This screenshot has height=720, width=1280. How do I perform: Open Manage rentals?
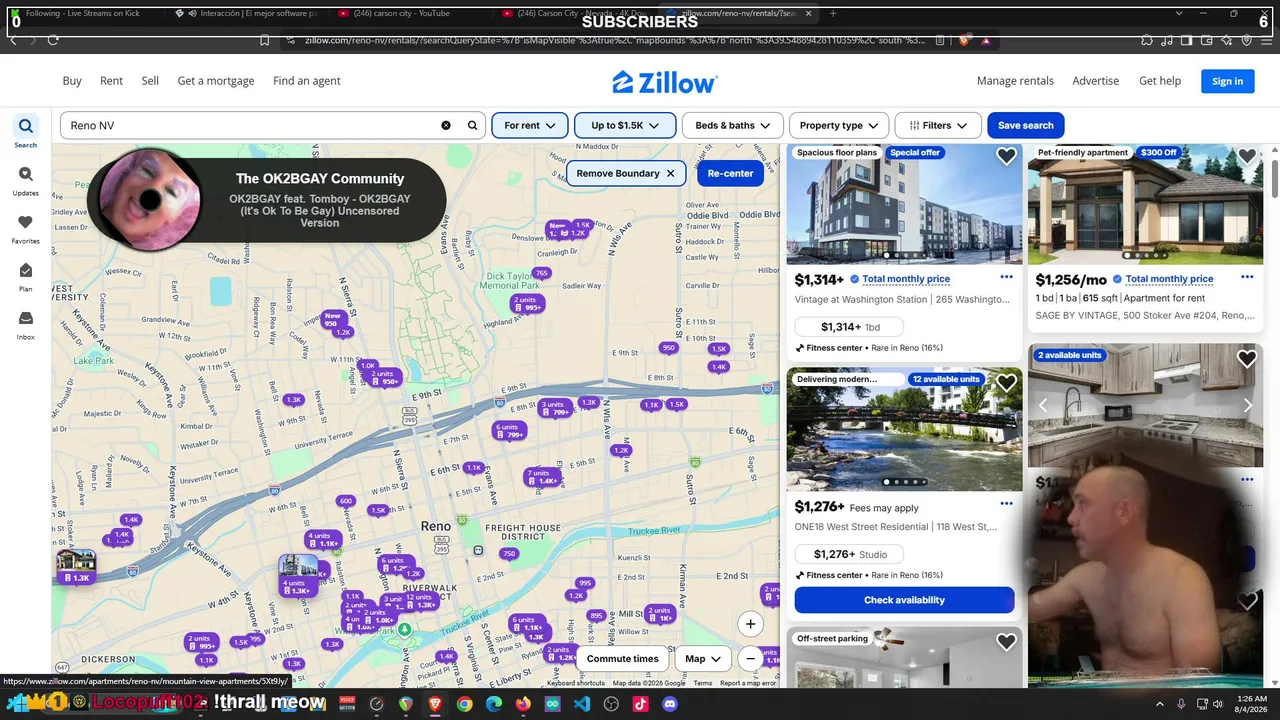point(1015,81)
